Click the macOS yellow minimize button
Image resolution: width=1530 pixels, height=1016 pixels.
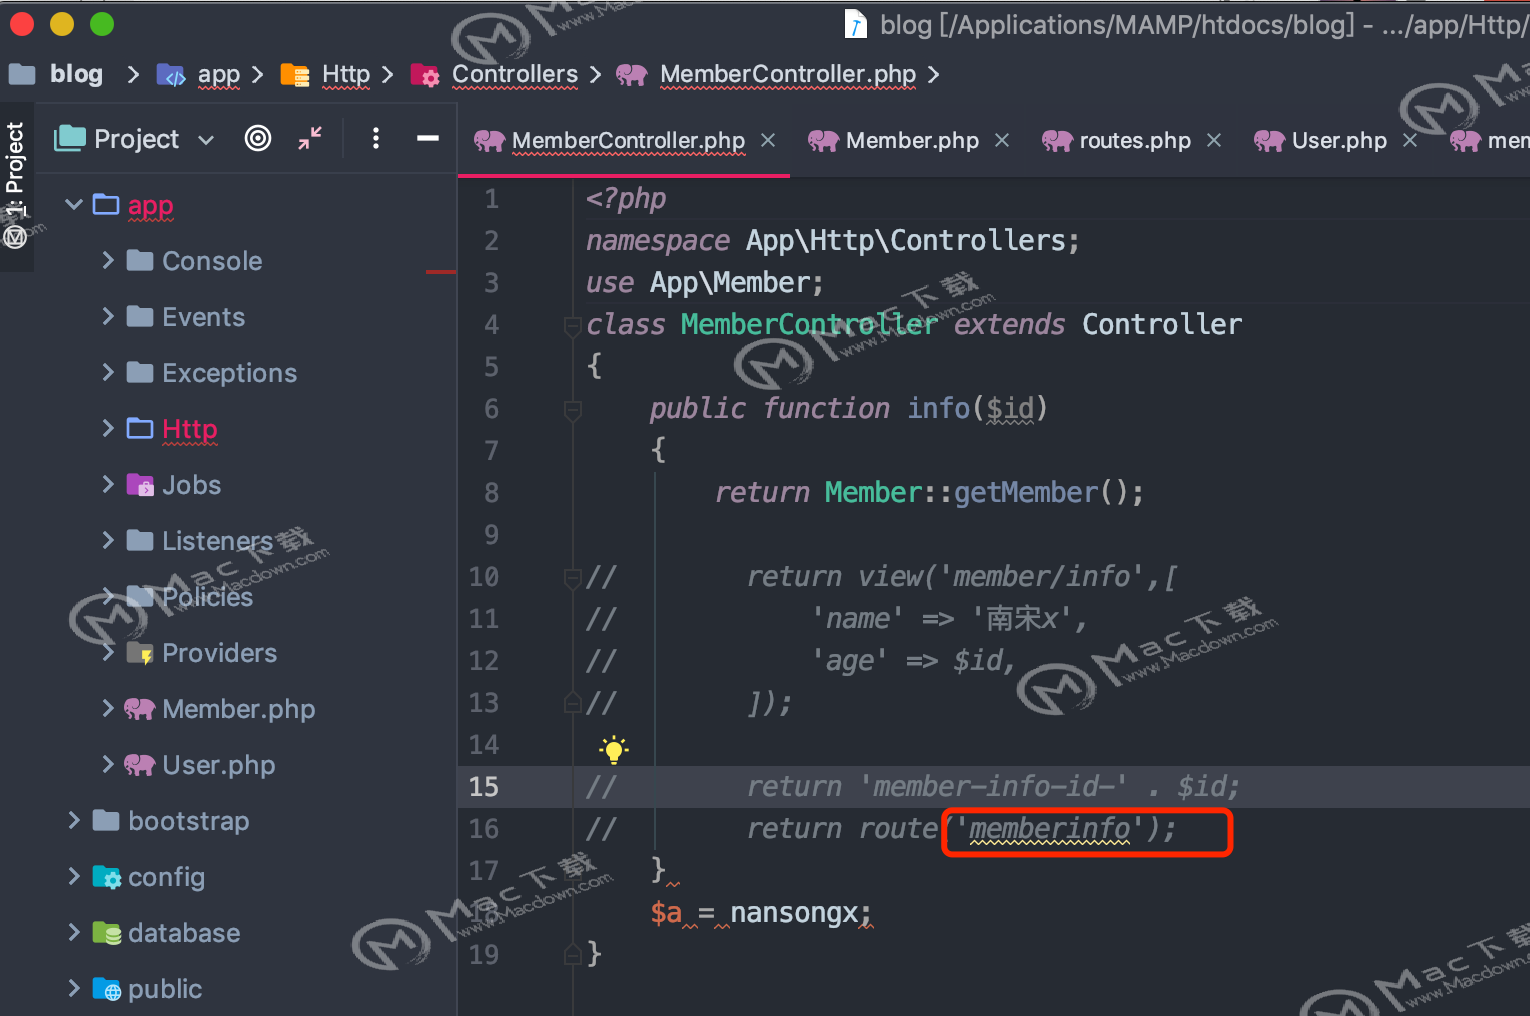tap(62, 24)
